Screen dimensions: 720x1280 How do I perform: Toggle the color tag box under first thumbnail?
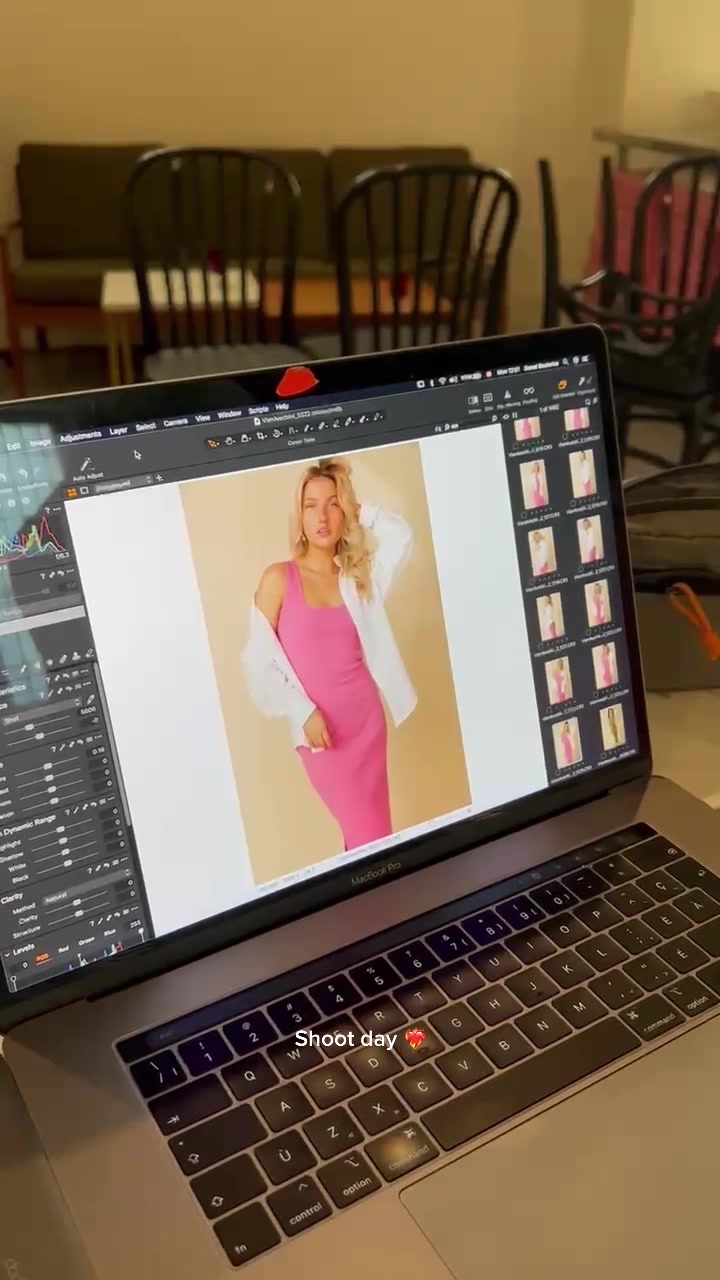(x=516, y=446)
